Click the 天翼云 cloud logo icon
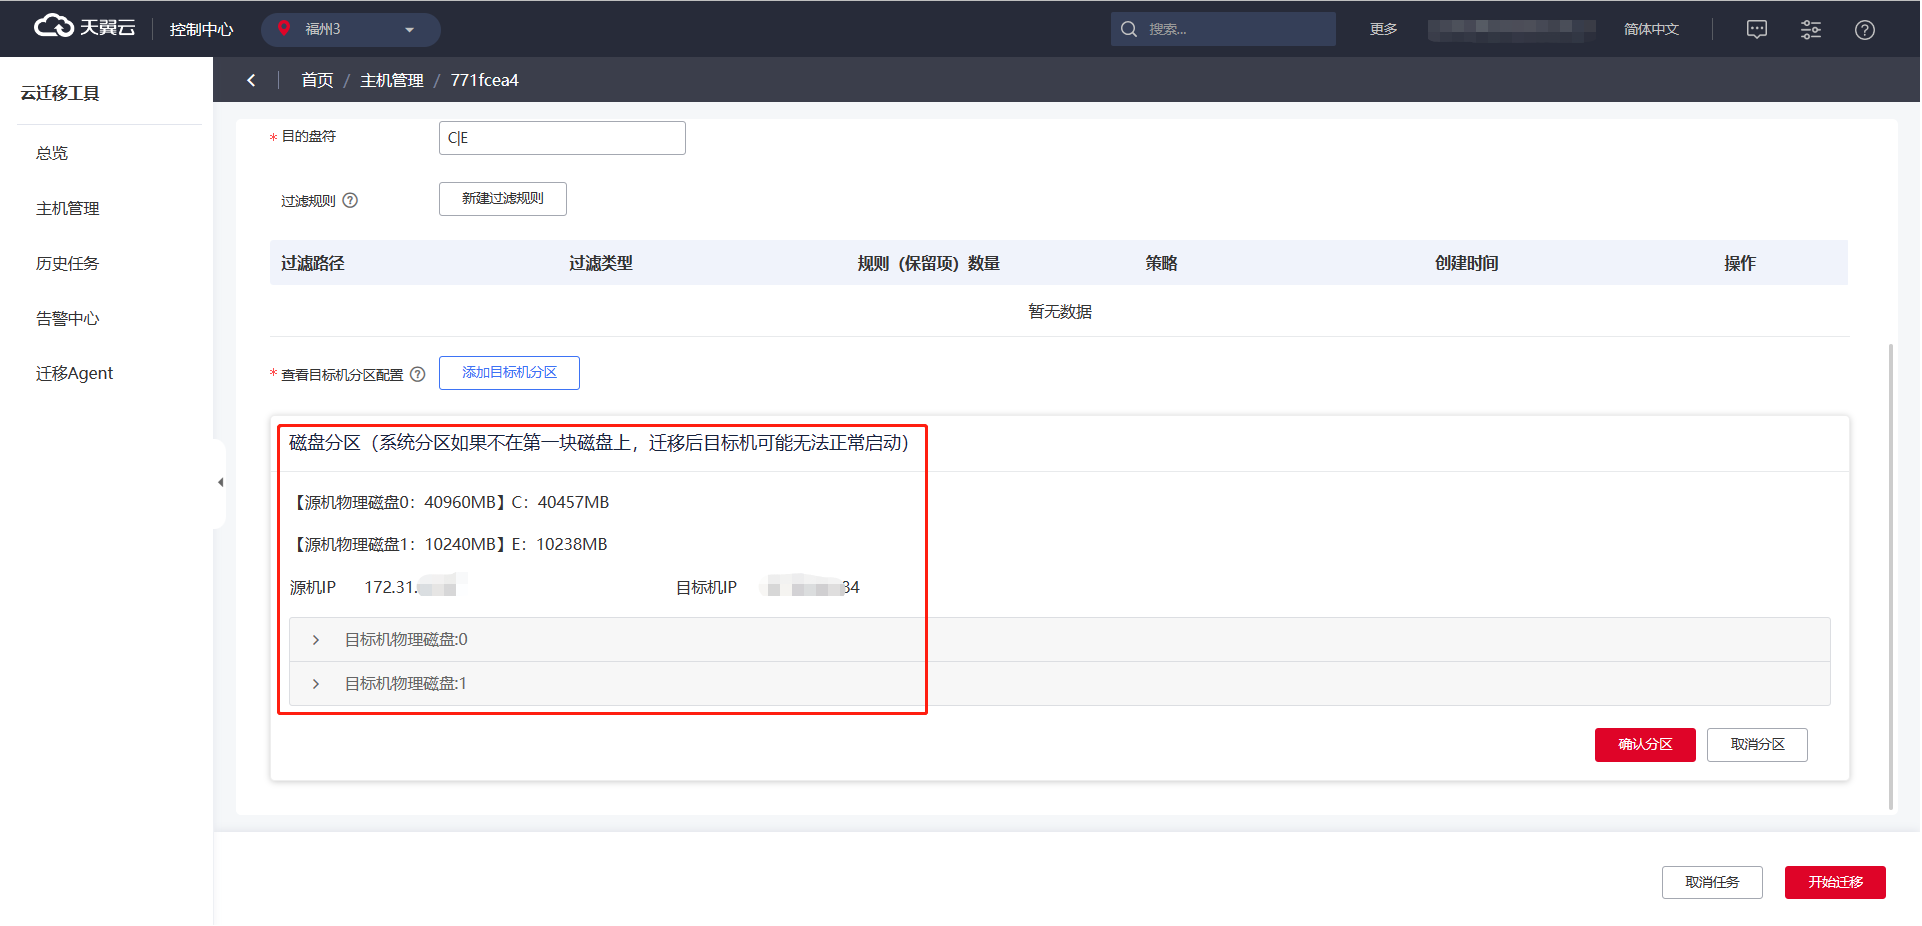Viewport: 1922px width, 926px height. click(53, 27)
